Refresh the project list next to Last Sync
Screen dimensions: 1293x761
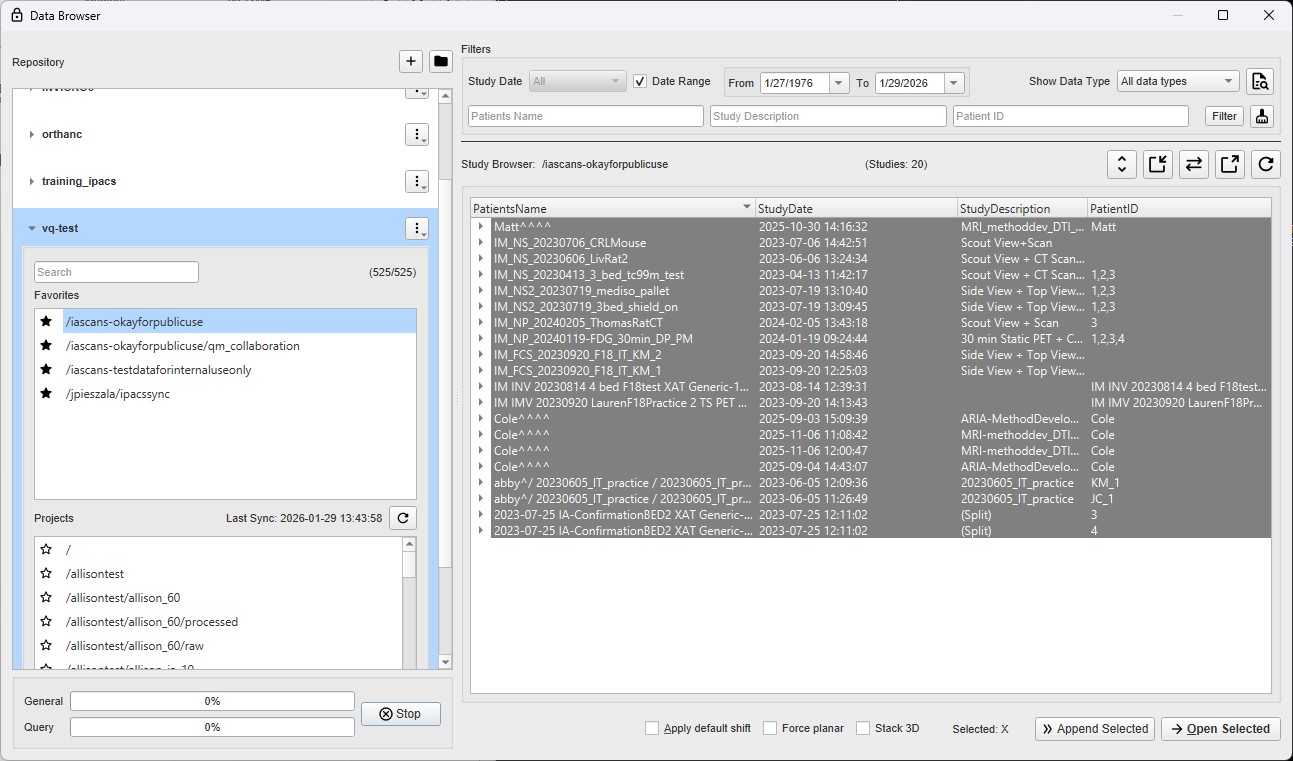pos(402,518)
